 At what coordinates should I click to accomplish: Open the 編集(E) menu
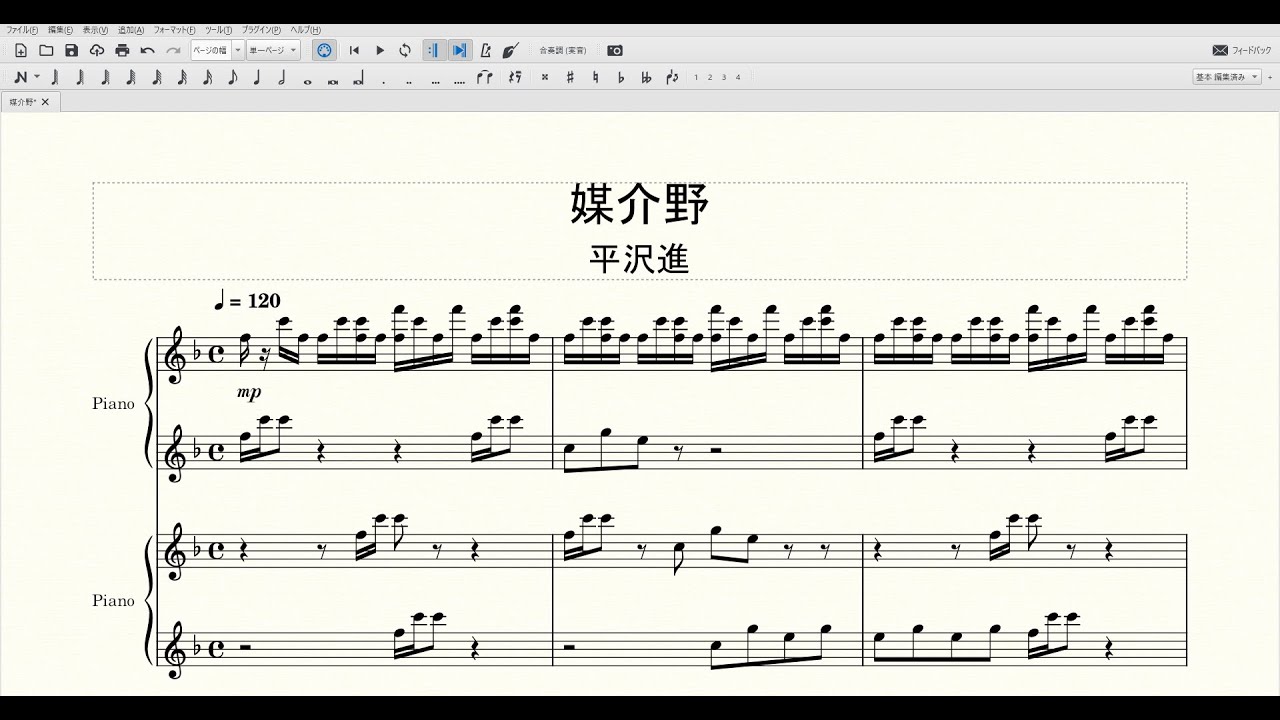pyautogui.click(x=60, y=30)
